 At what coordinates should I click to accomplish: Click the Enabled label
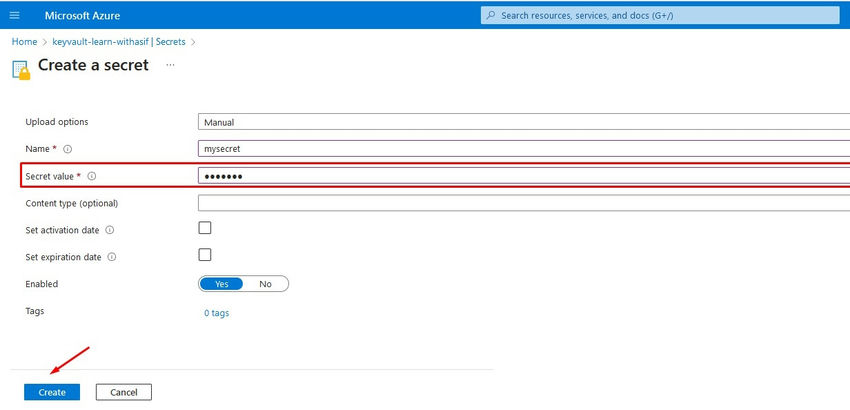[x=42, y=284]
